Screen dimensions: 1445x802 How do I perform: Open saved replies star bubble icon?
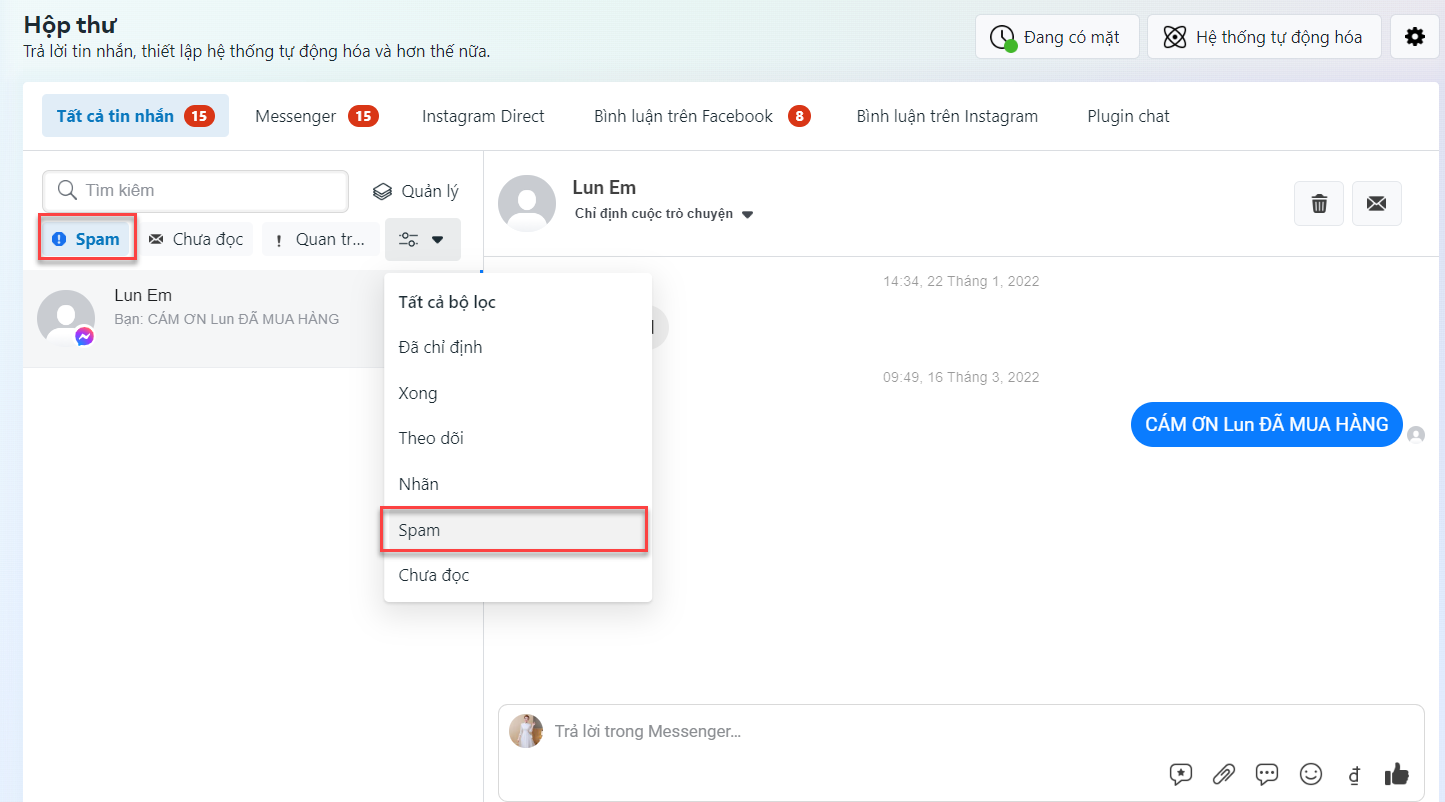click(1181, 774)
